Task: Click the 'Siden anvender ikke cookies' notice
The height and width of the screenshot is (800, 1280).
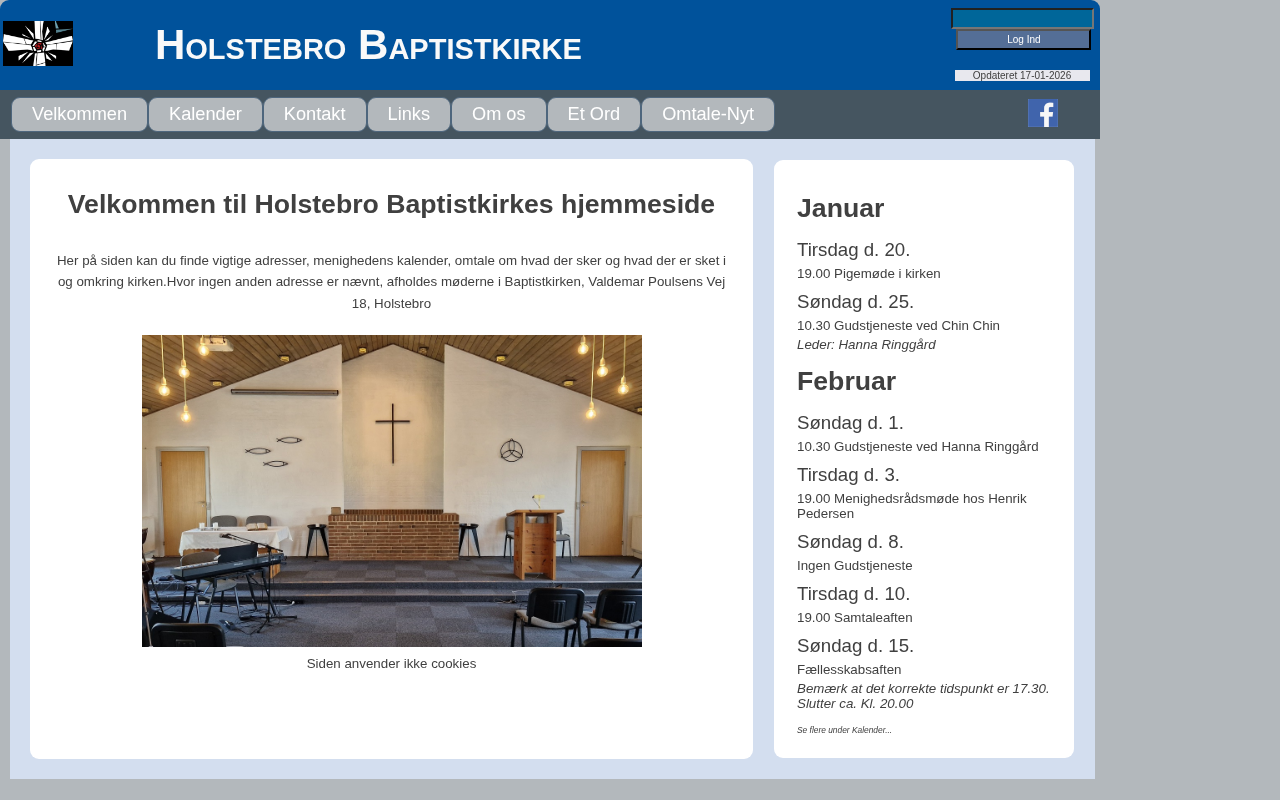Action: click(391, 664)
